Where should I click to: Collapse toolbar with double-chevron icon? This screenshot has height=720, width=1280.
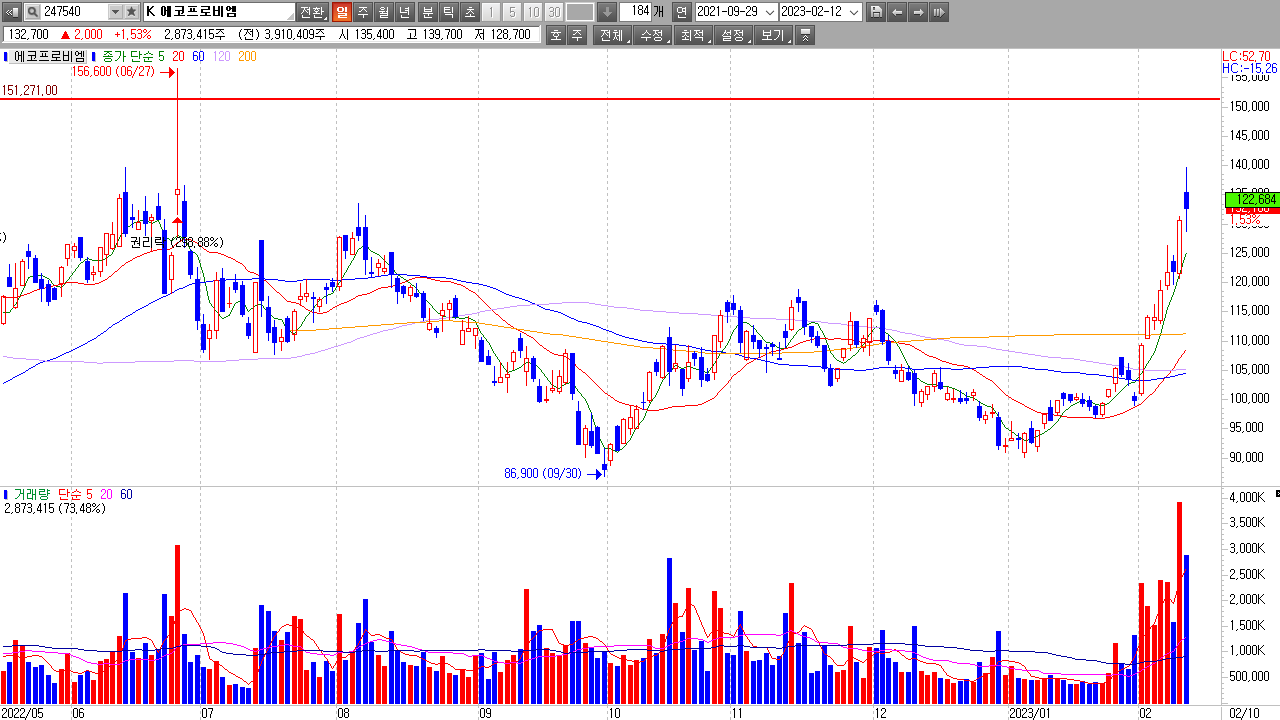(806, 36)
